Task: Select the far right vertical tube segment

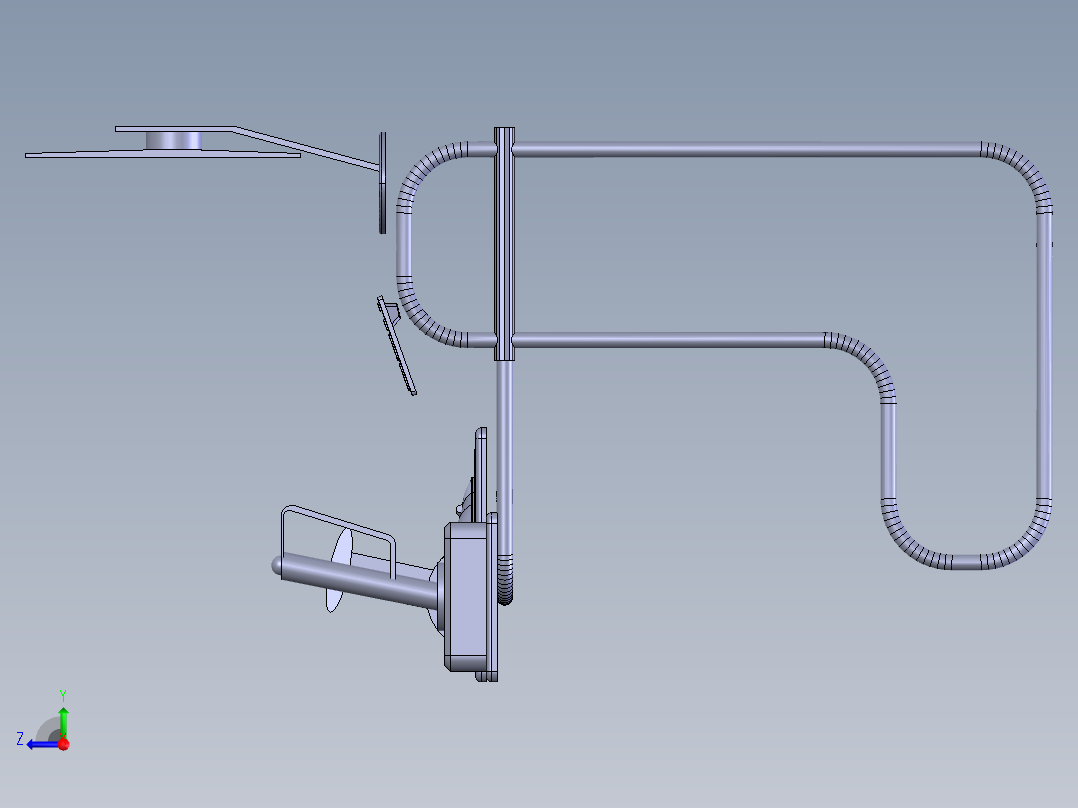Action: pos(1044,356)
